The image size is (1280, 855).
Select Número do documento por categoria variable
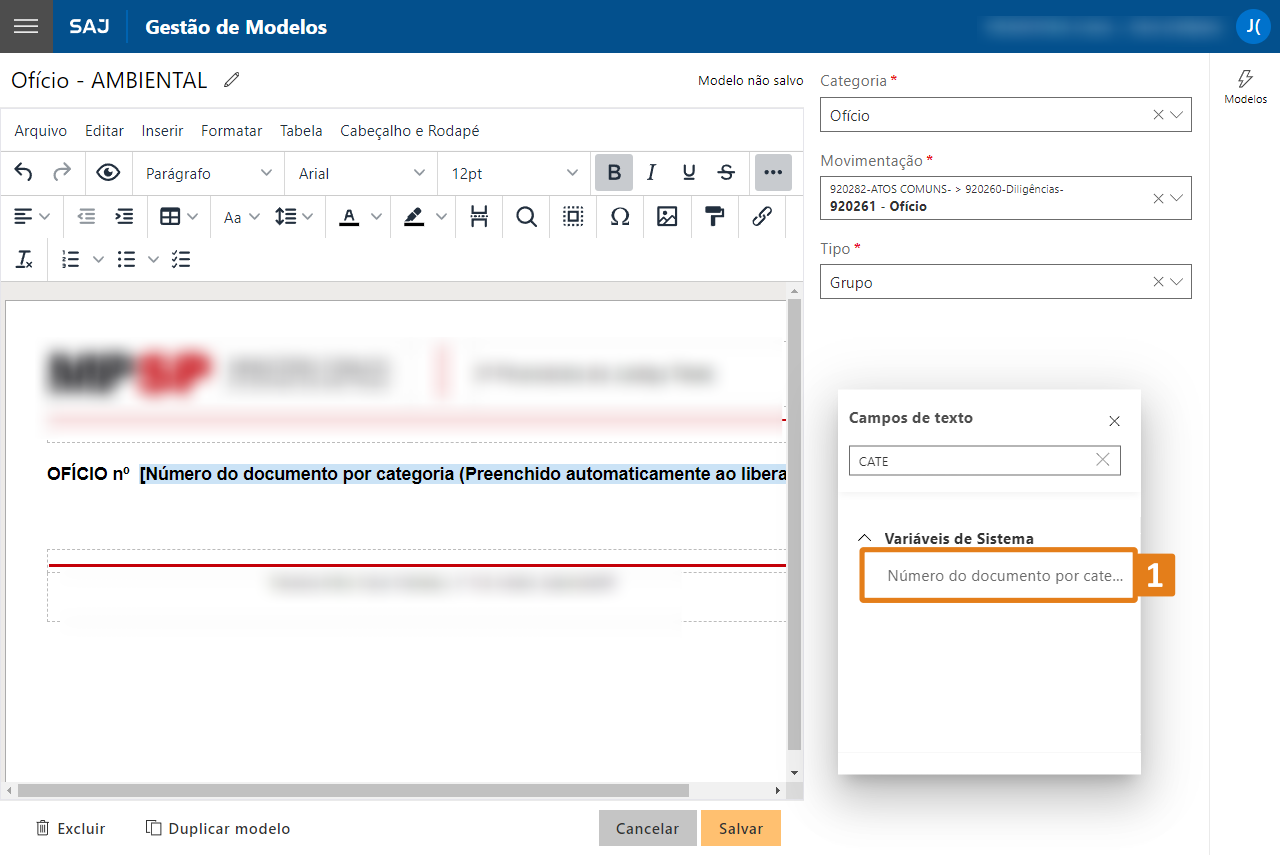coord(997,575)
